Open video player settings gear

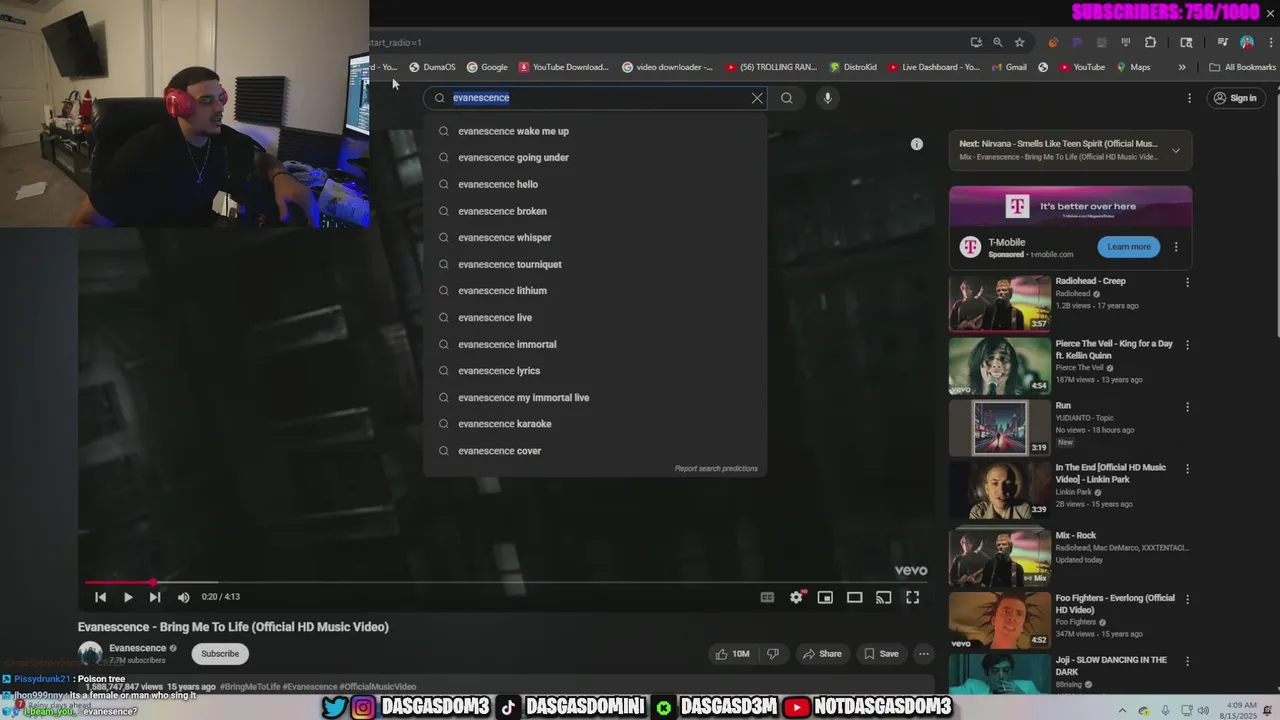[x=796, y=597]
